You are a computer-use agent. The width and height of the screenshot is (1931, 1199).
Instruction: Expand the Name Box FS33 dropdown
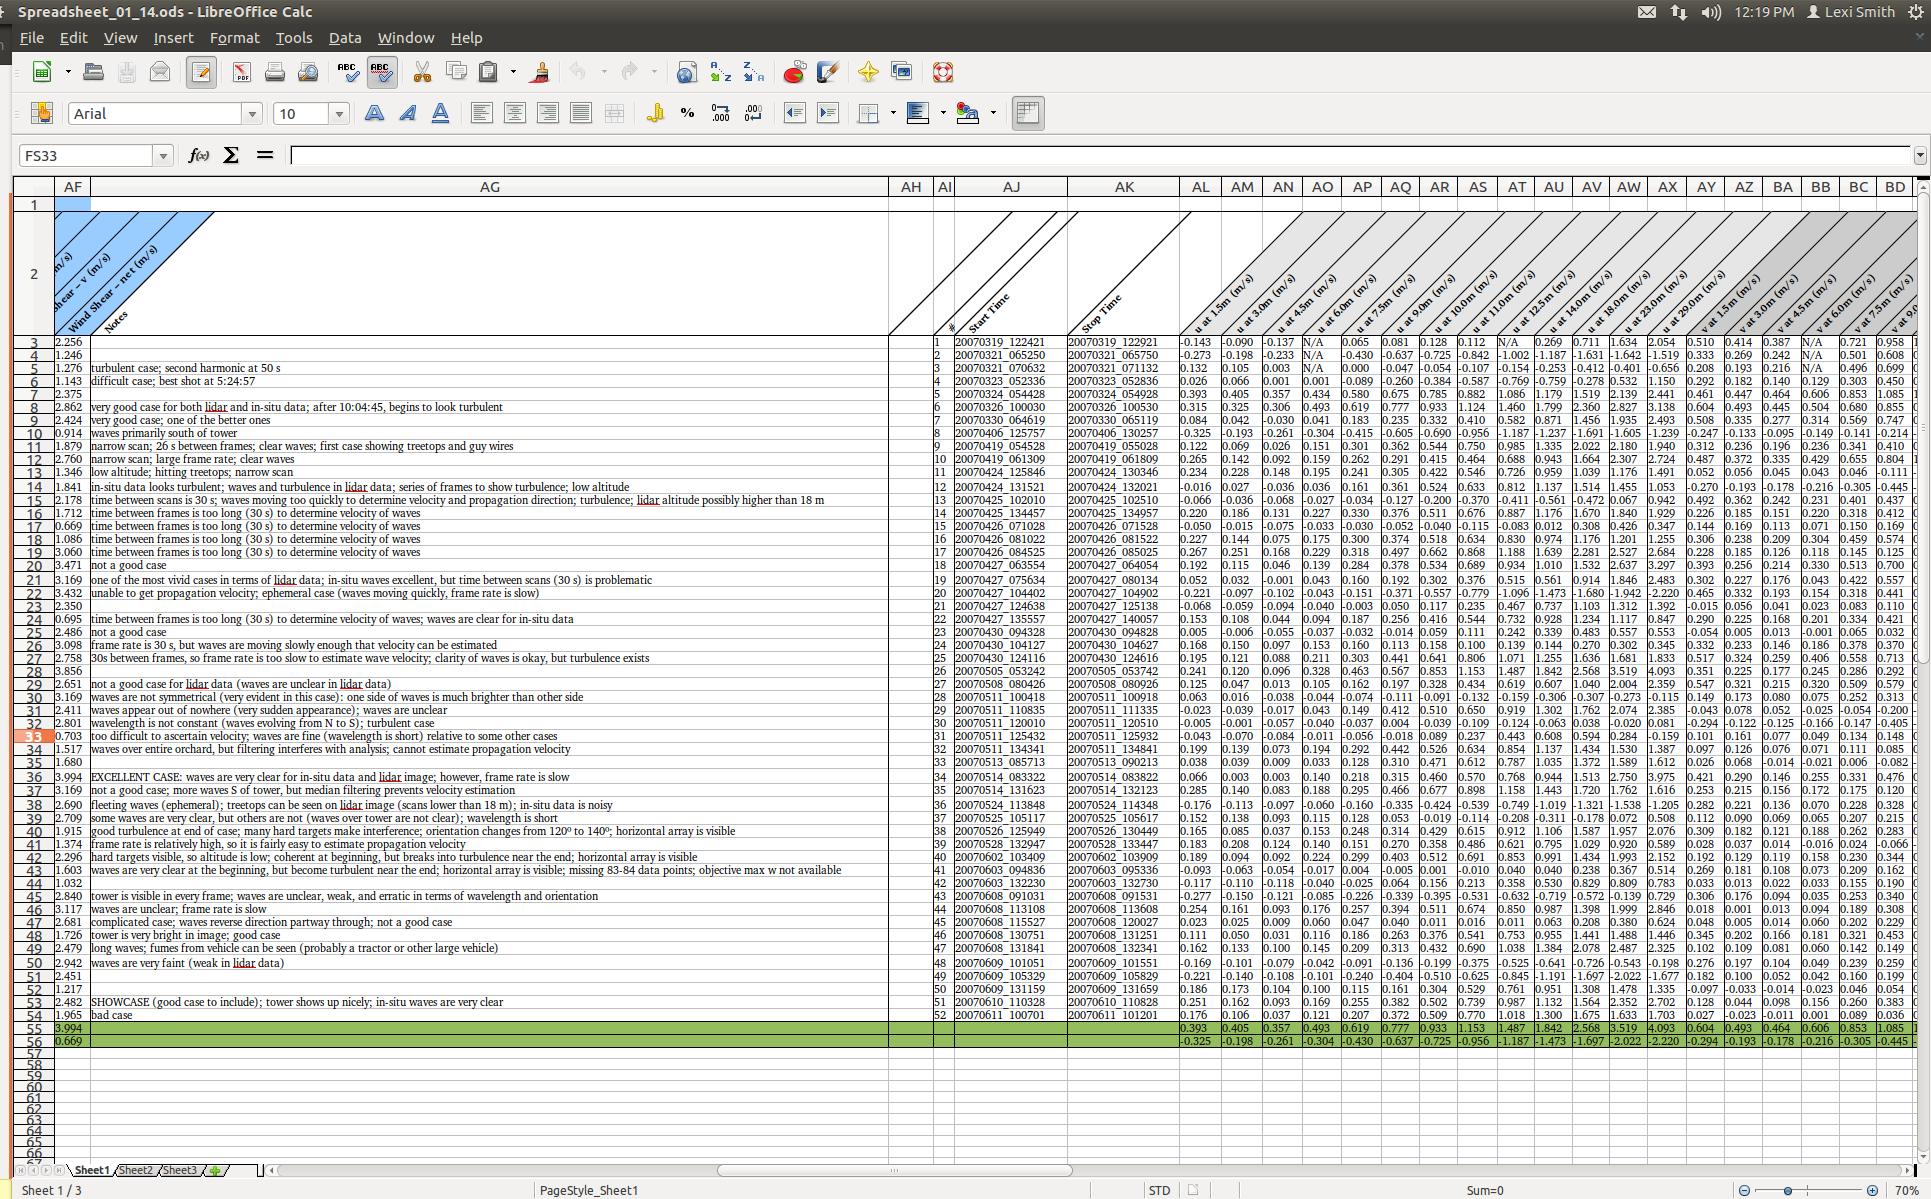click(163, 156)
